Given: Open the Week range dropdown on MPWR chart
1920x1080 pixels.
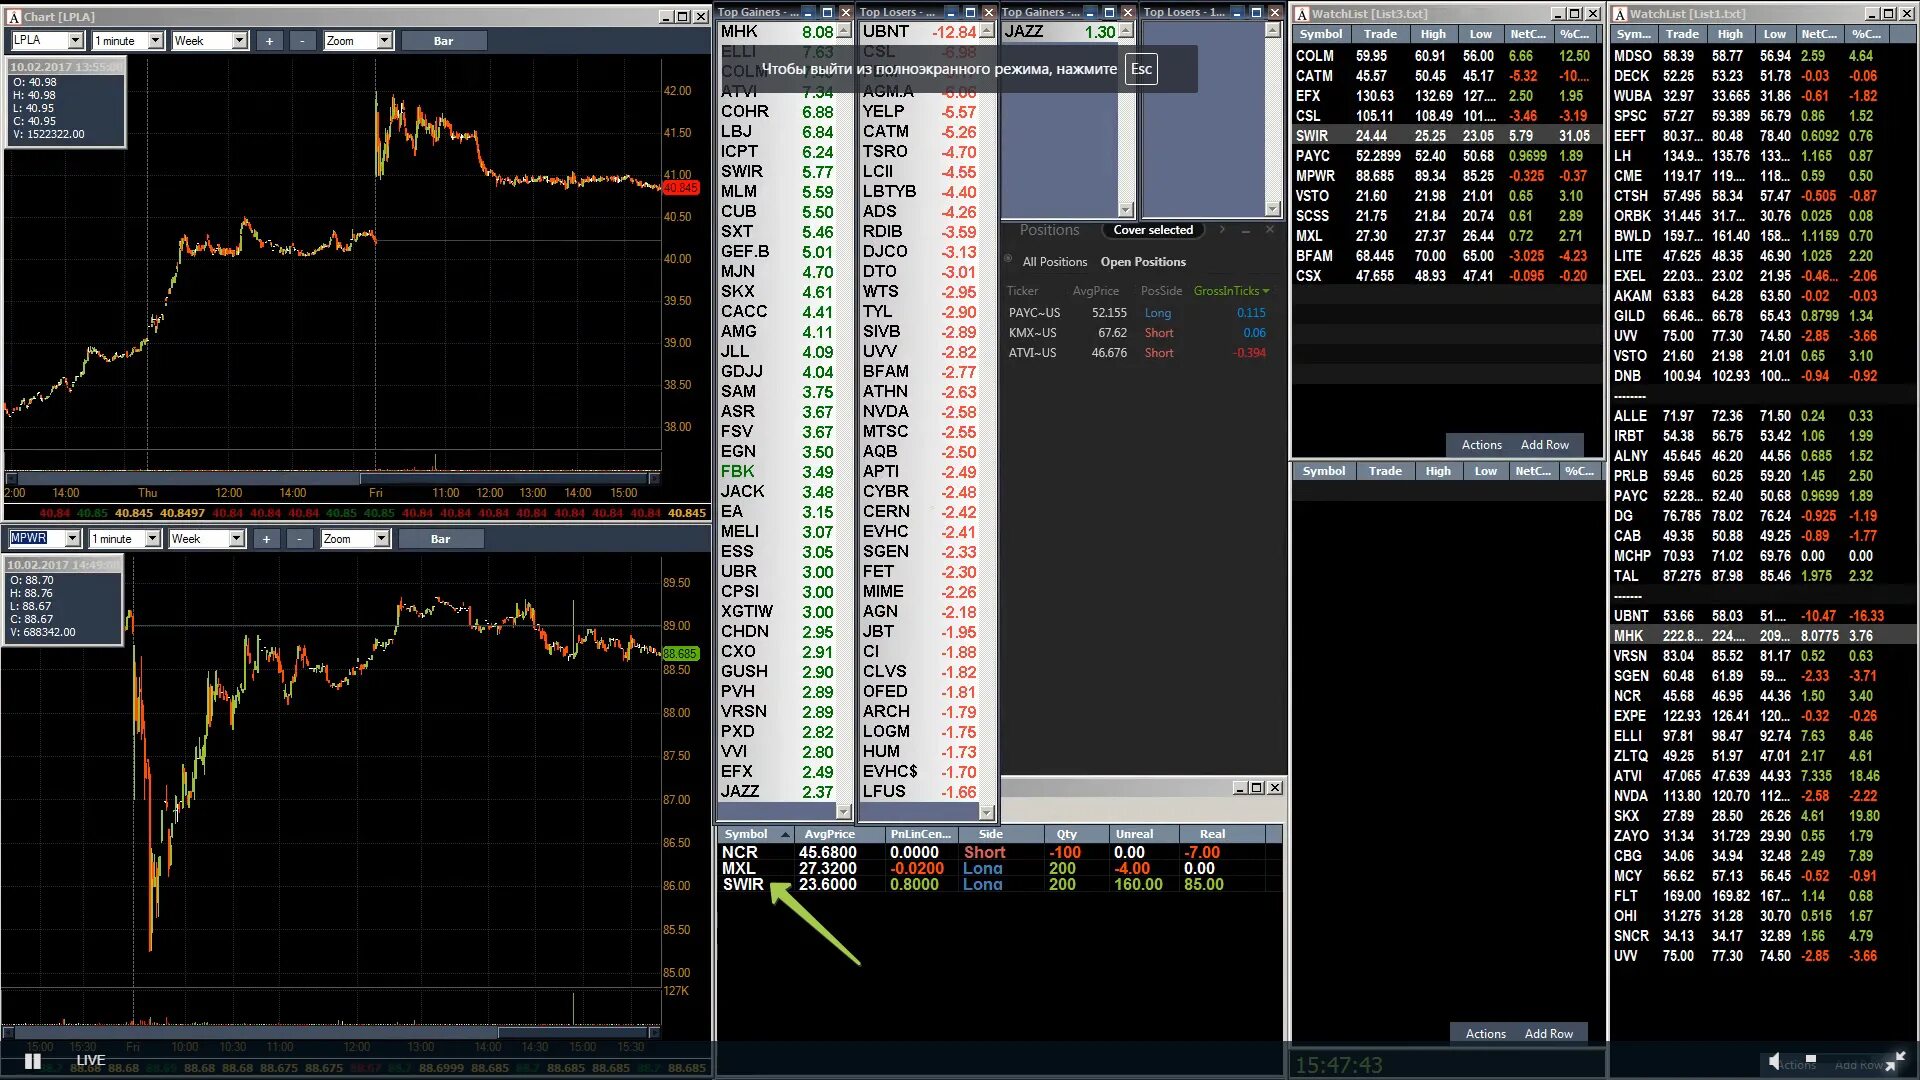Looking at the screenshot, I should coord(237,539).
